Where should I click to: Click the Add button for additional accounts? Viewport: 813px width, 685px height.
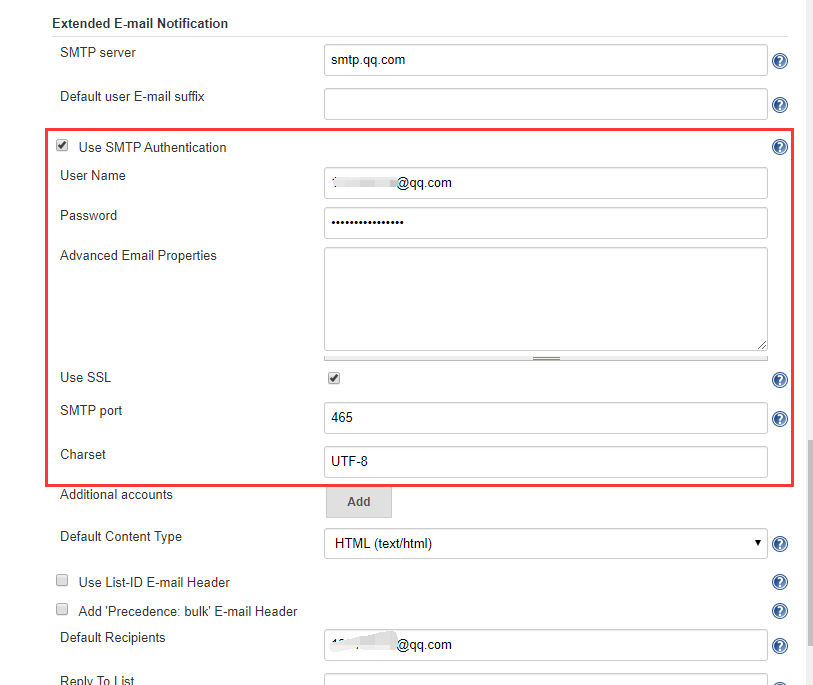pos(358,502)
